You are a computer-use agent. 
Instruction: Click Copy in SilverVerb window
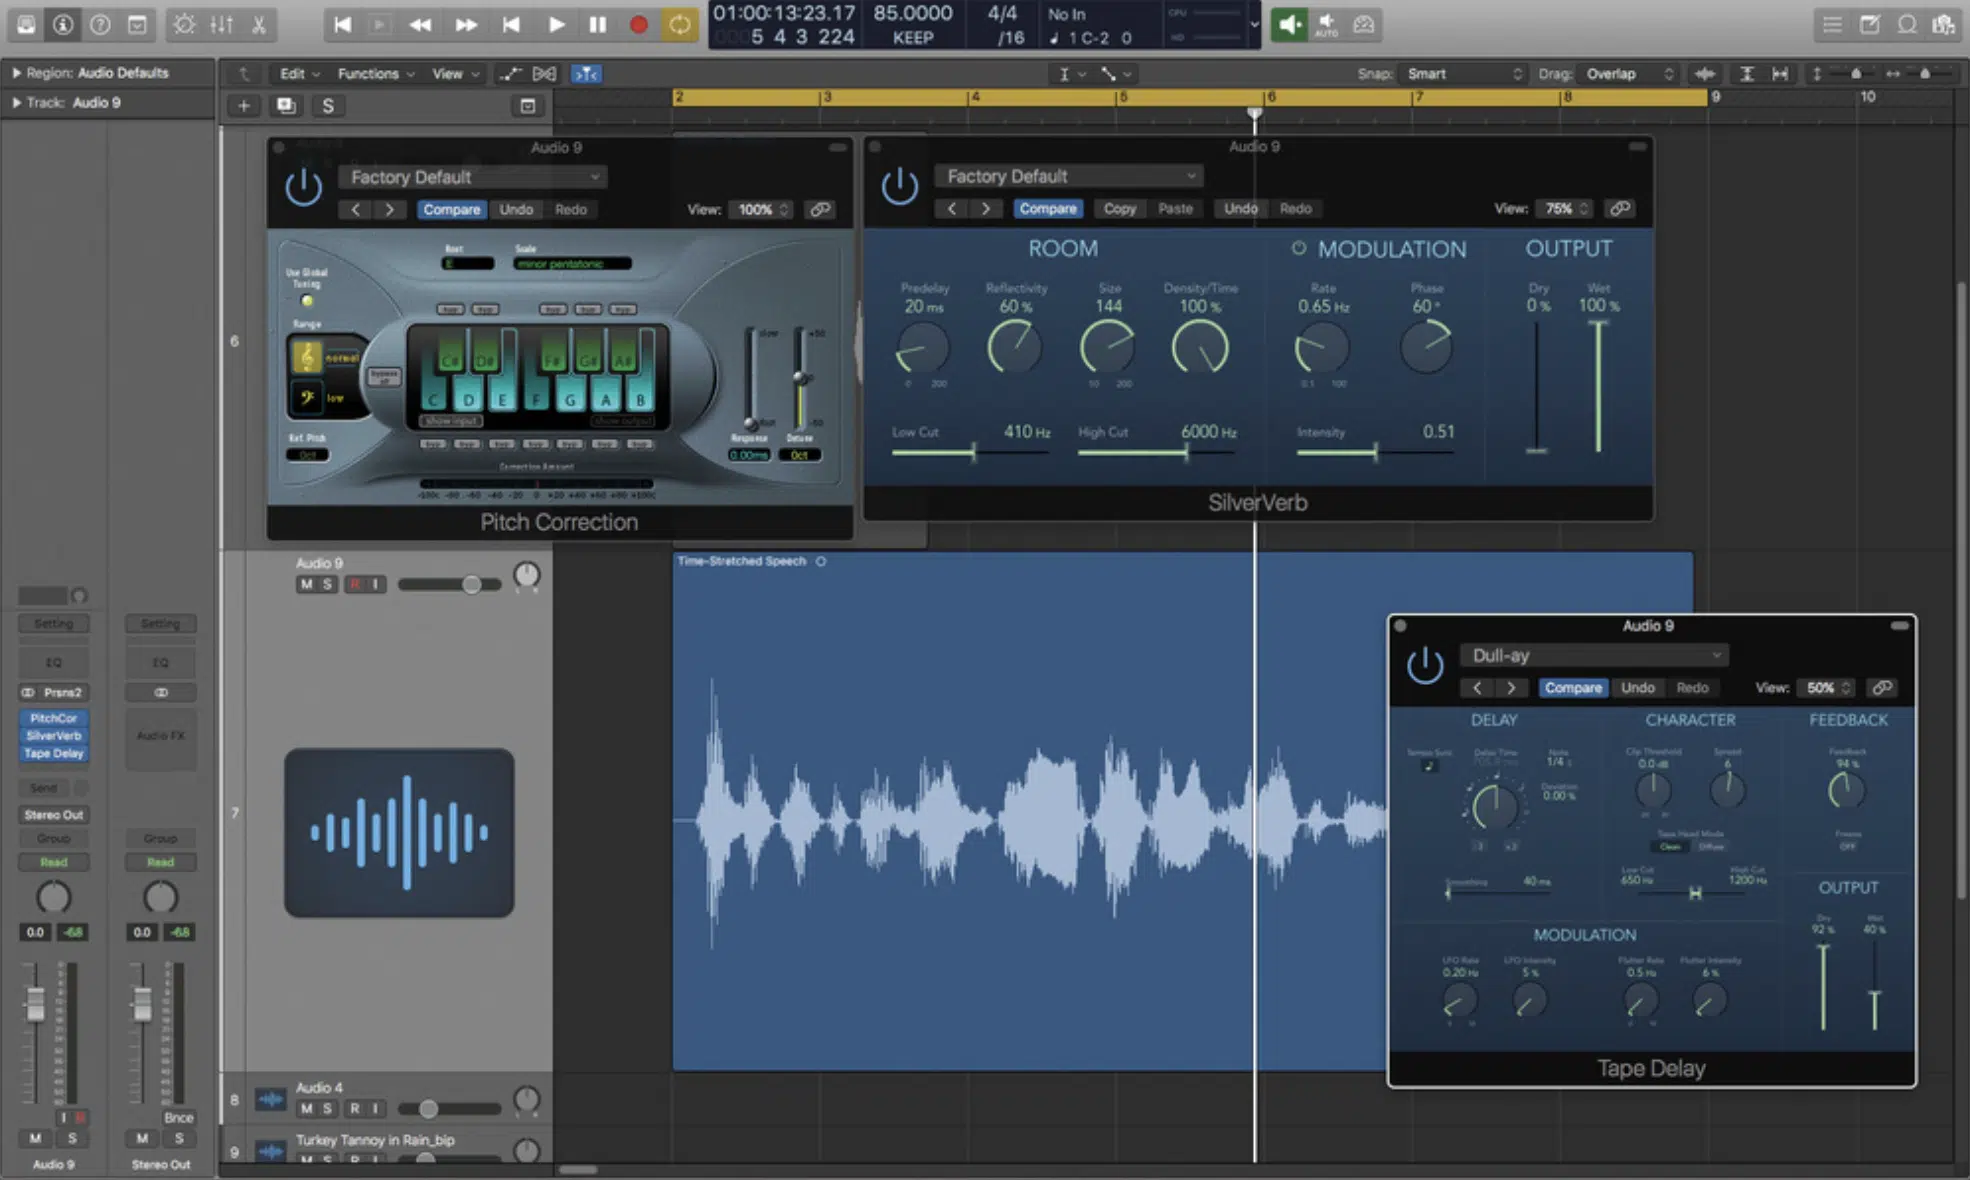[1119, 208]
